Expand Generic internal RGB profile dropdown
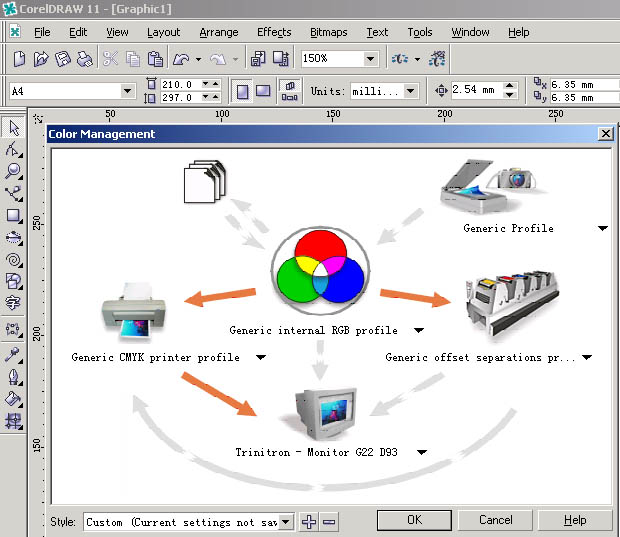Image resolution: width=620 pixels, height=537 pixels. (419, 330)
